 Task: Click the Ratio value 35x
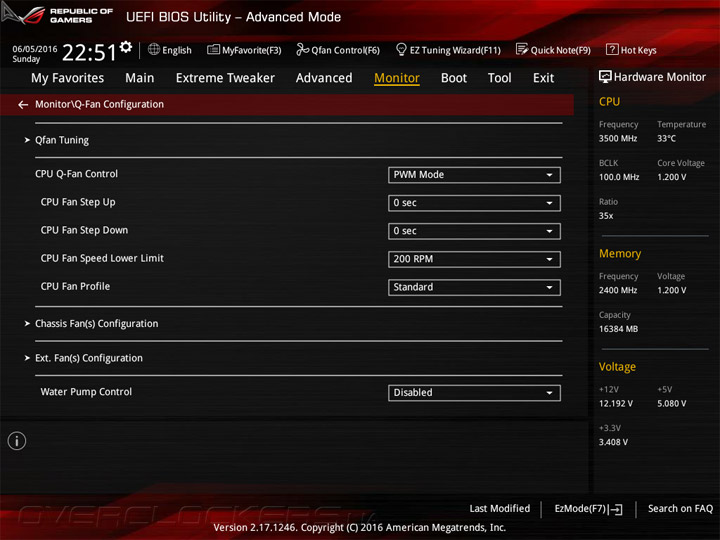pos(606,216)
